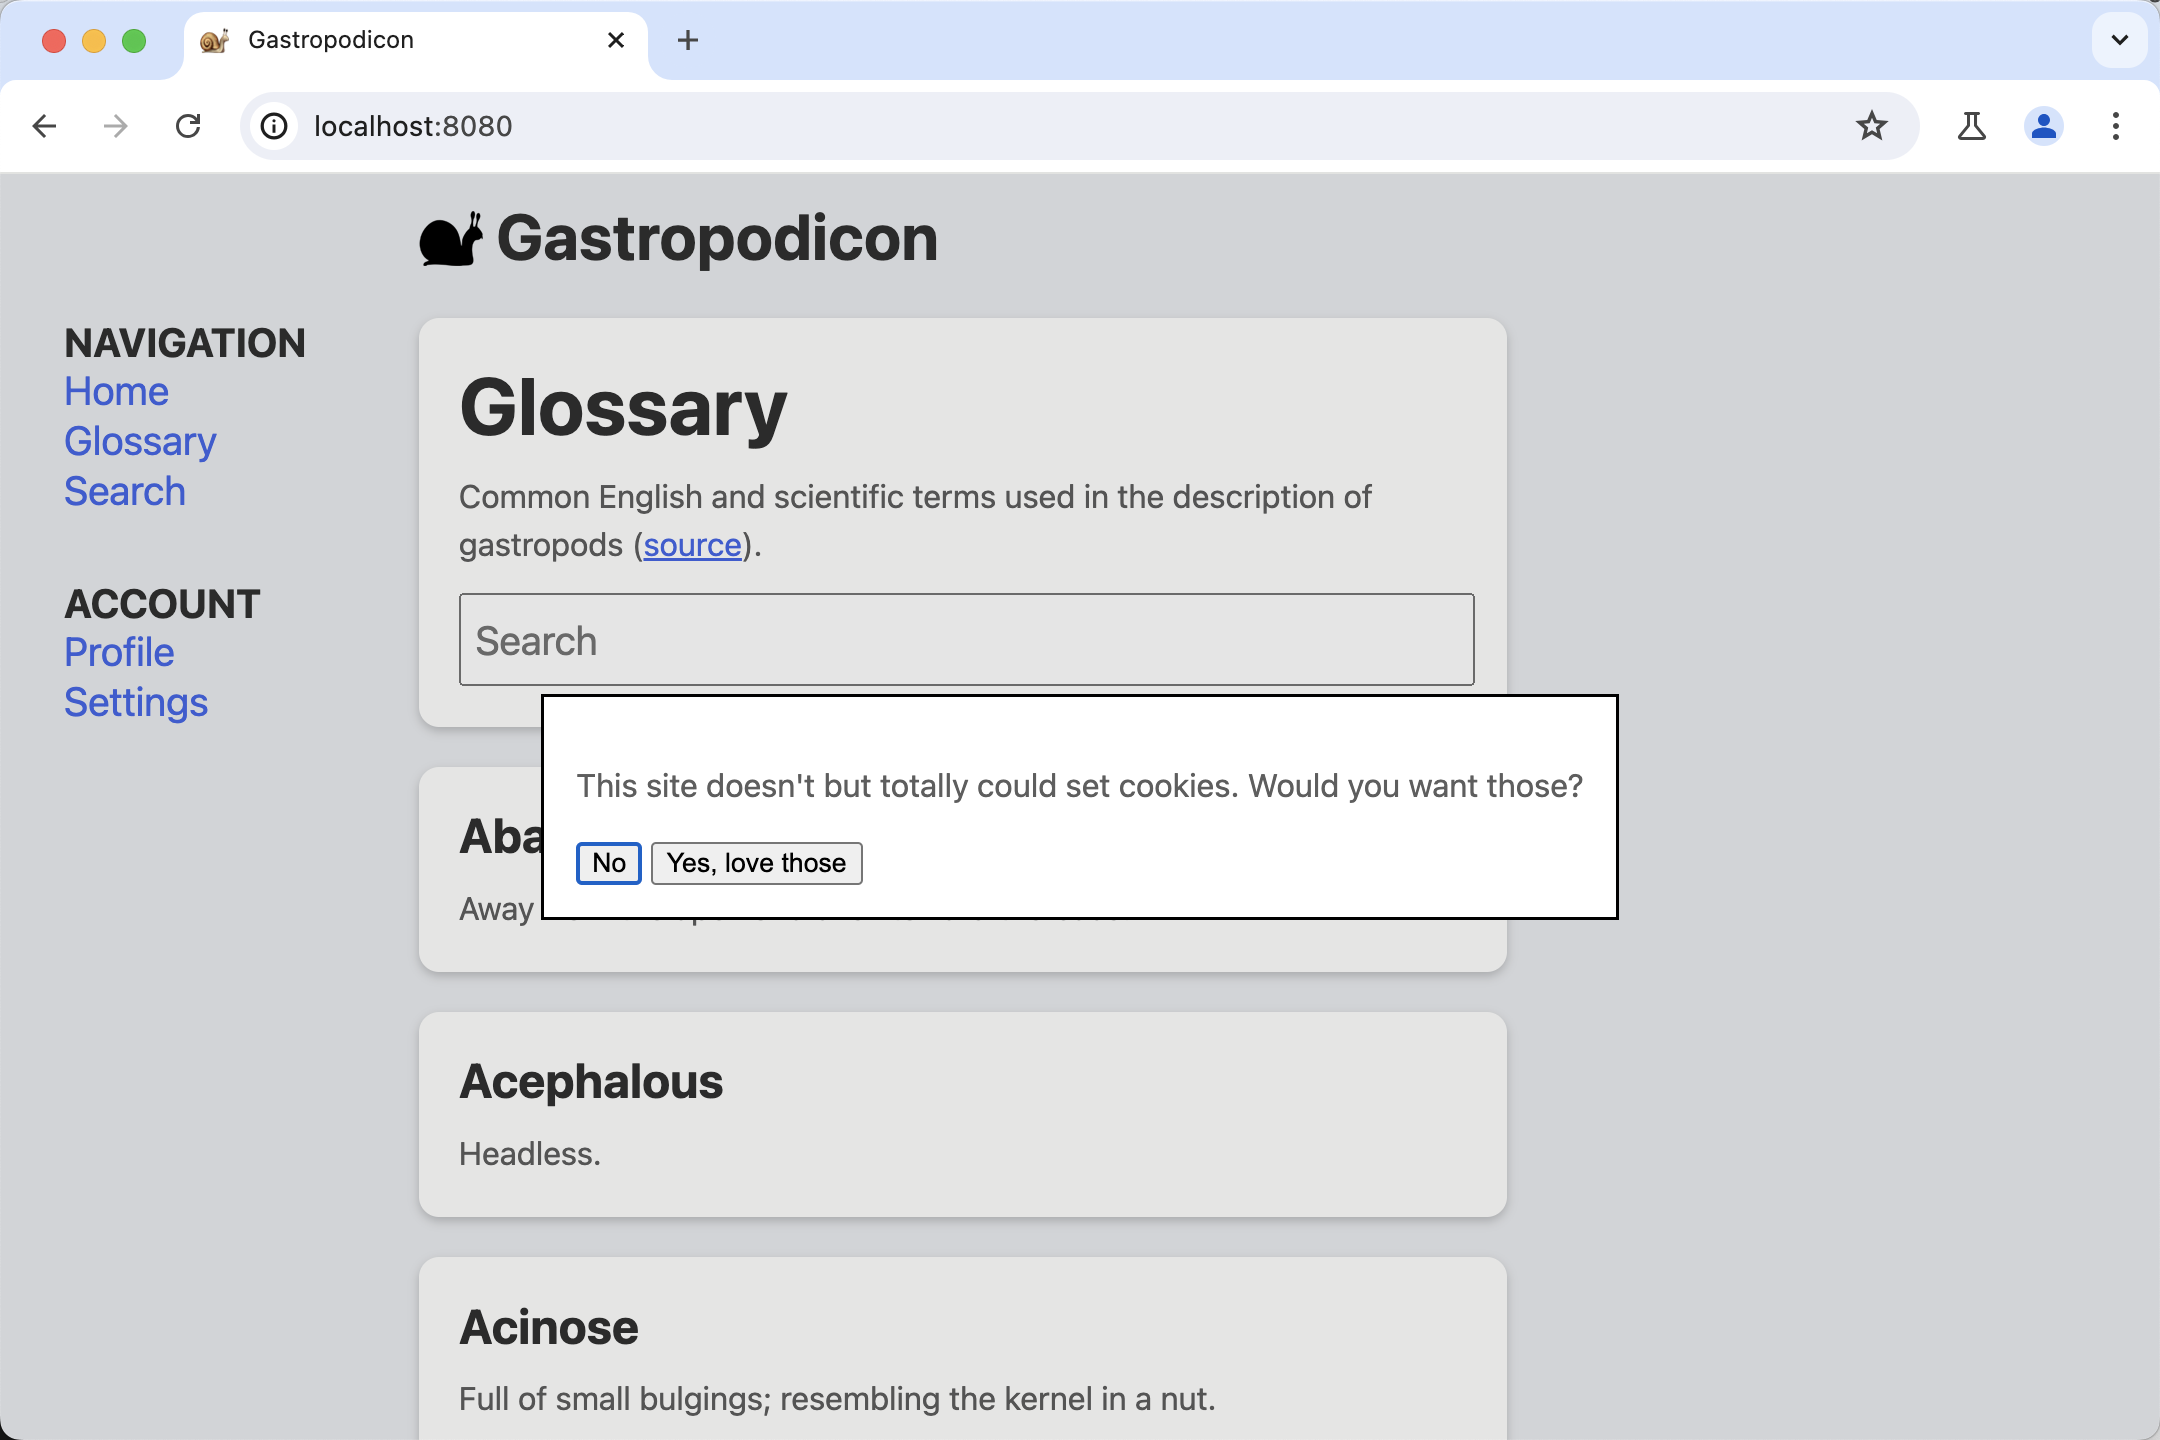This screenshot has height=1440, width=2160.
Task: Click the Chrome profile avatar icon
Action: point(2044,127)
